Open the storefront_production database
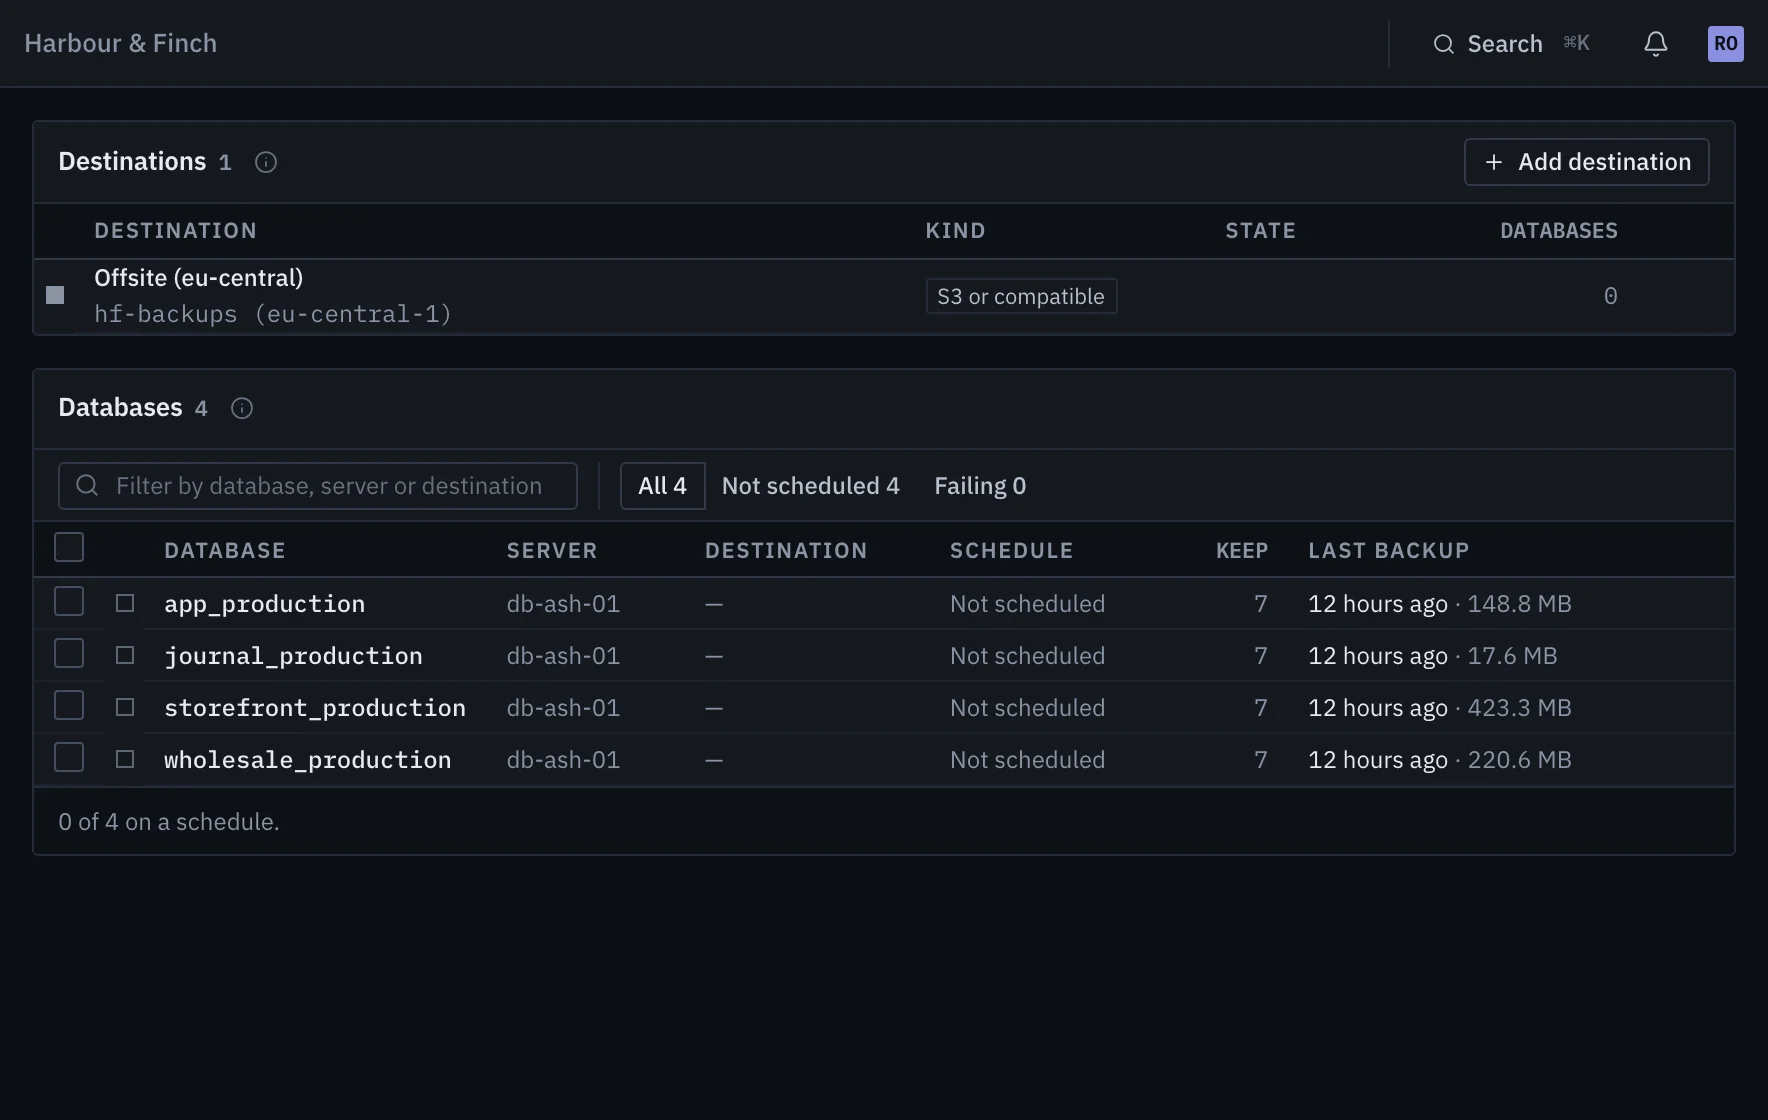The height and width of the screenshot is (1120, 1768). [315, 708]
